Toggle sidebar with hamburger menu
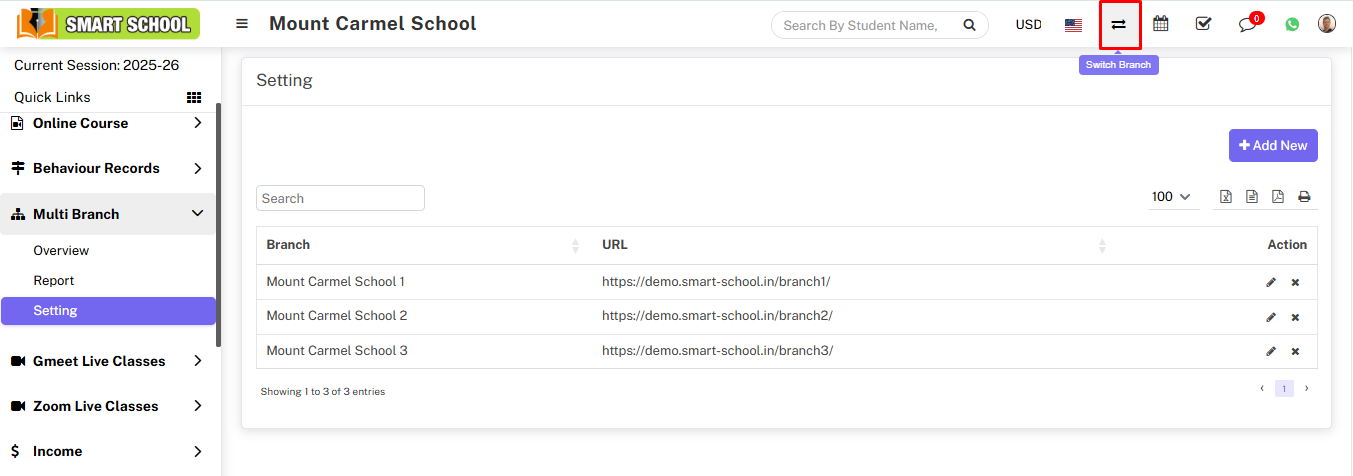The image size is (1353, 476). tap(242, 24)
